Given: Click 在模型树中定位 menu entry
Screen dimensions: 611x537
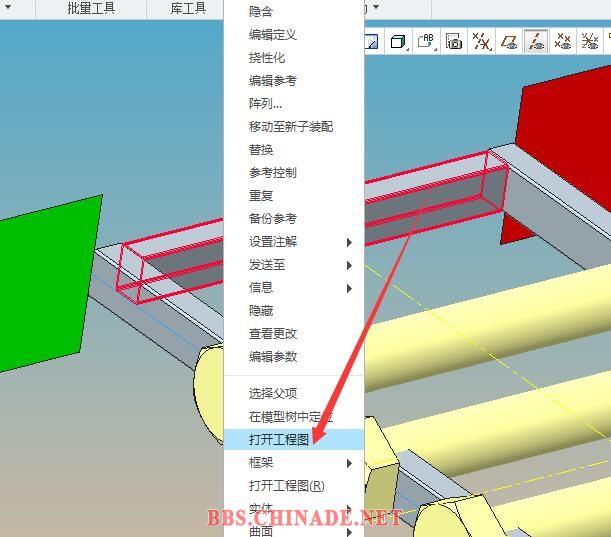Looking at the screenshot, I should (x=294, y=417).
